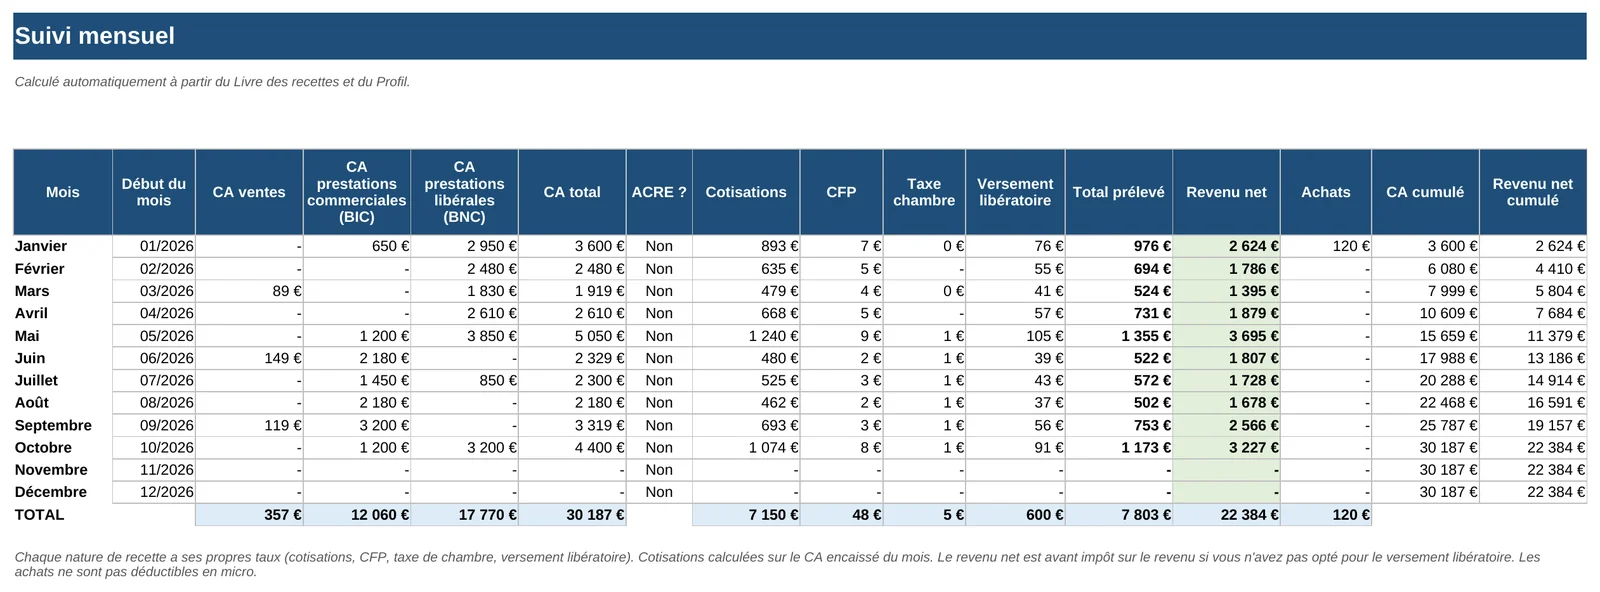1600x592 pixels.
Task: Click total versement libératoire '600 €'
Action: 1015,515
